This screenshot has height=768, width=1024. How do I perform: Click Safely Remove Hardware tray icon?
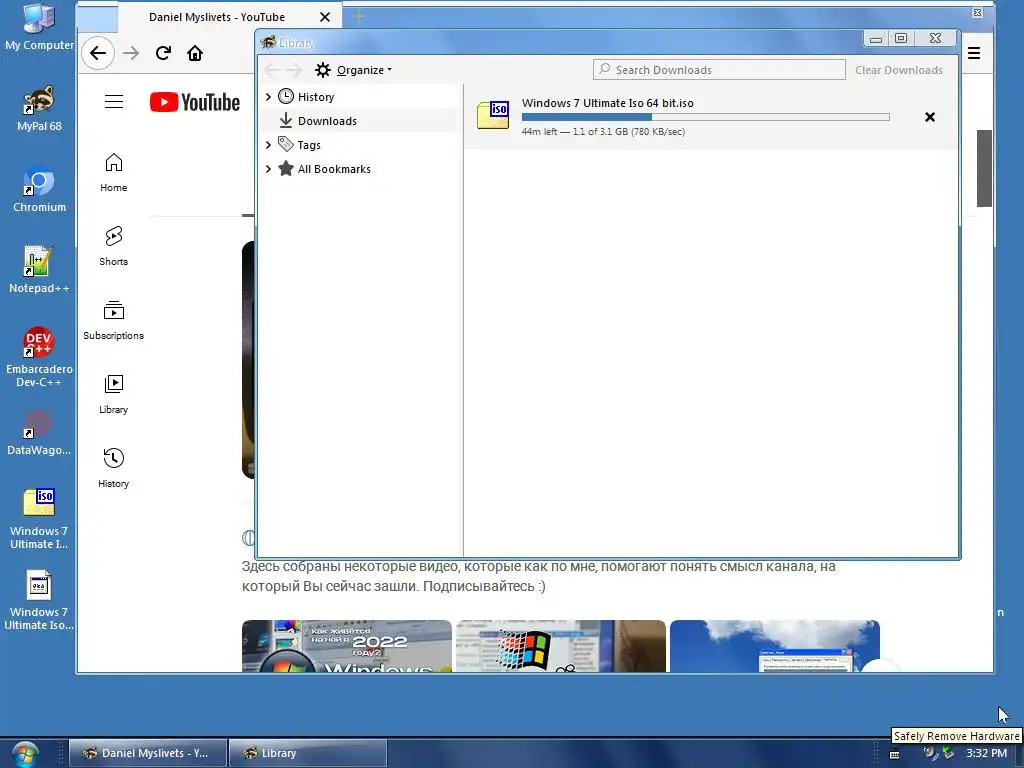point(948,754)
